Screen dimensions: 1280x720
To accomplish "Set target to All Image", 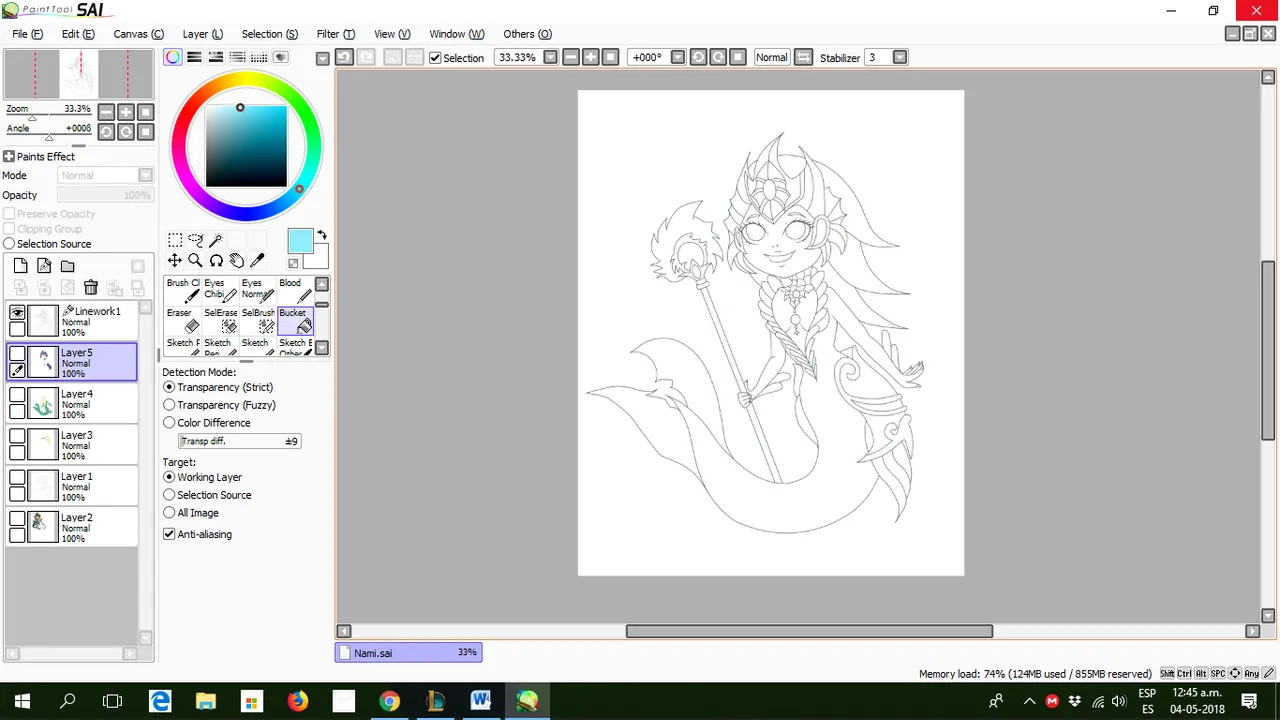I will point(169,513).
